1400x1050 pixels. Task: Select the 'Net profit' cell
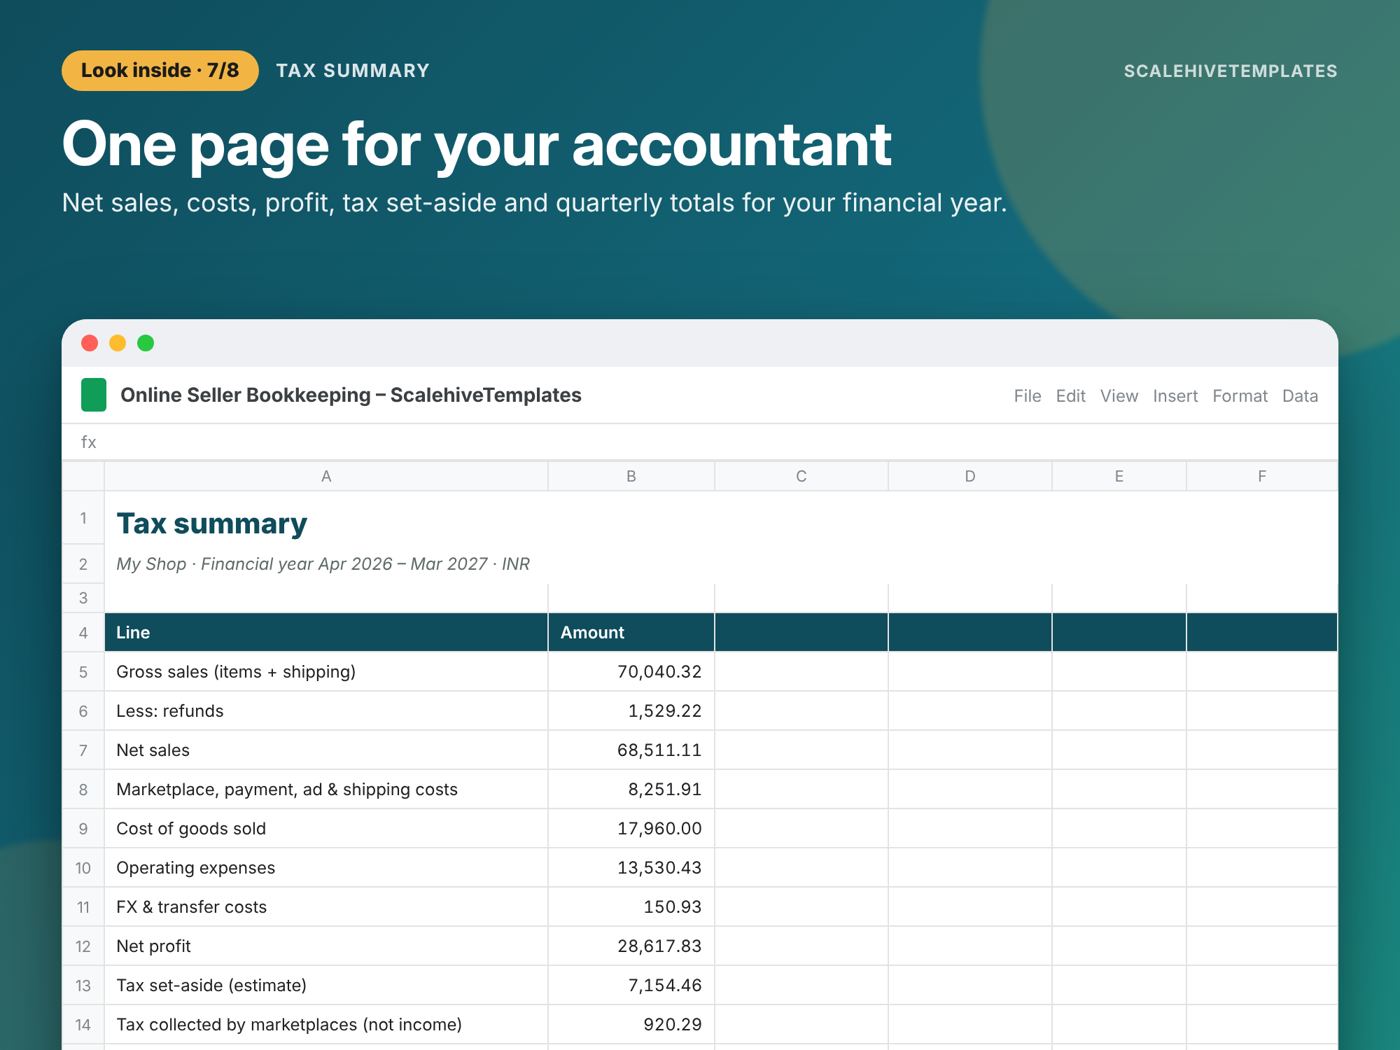326,946
